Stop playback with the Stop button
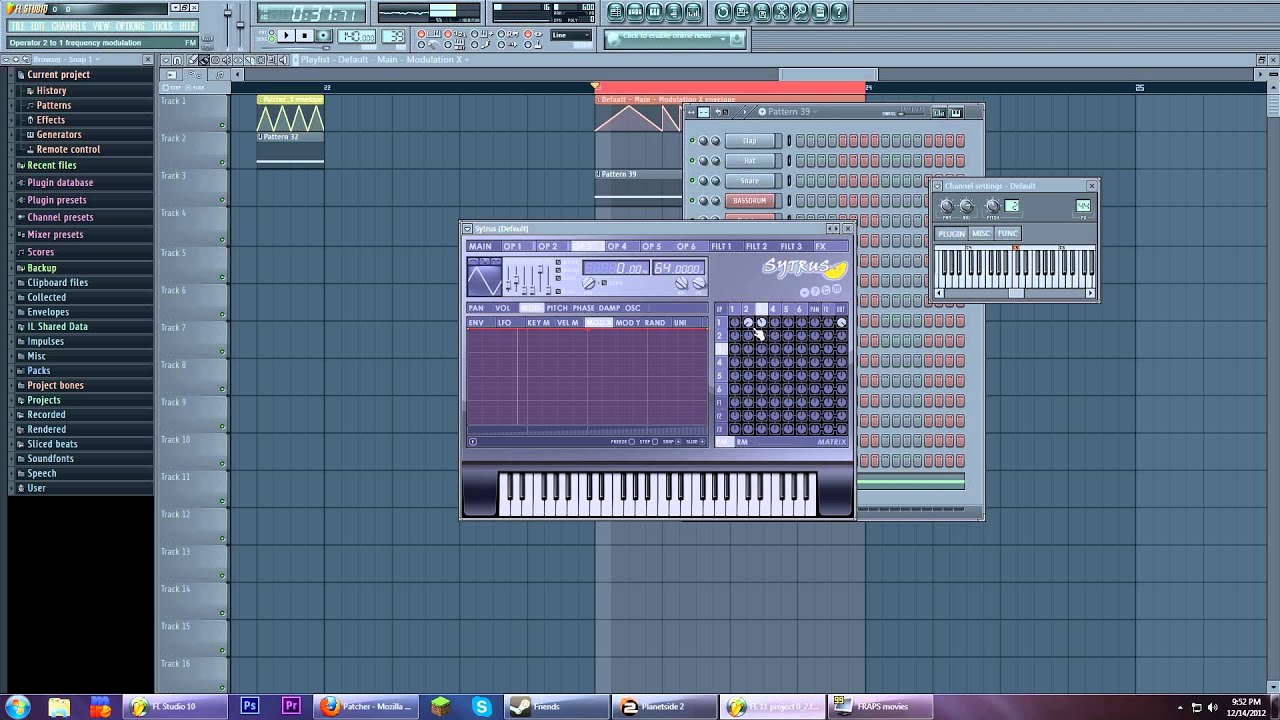 [x=305, y=36]
